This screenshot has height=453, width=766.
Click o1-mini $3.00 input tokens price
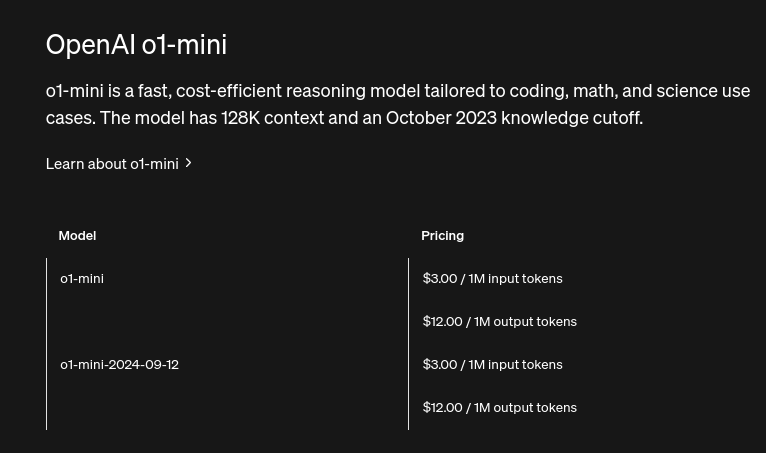coord(492,279)
